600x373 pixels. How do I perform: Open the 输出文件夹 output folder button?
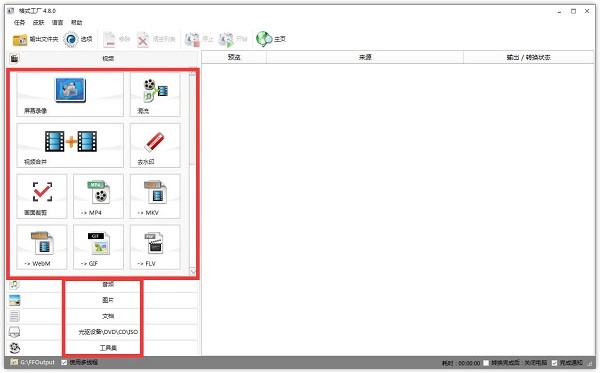pos(35,39)
